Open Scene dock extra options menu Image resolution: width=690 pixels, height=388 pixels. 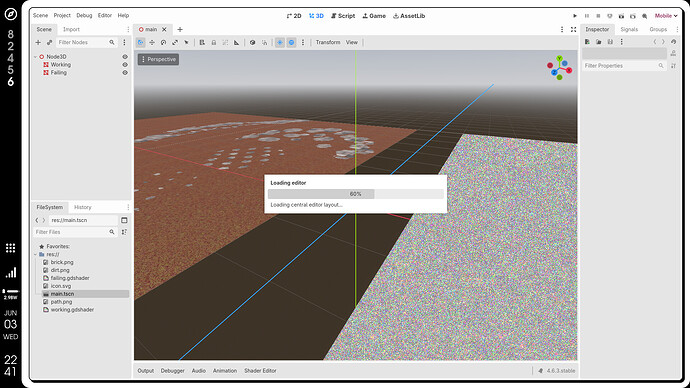tap(124, 42)
